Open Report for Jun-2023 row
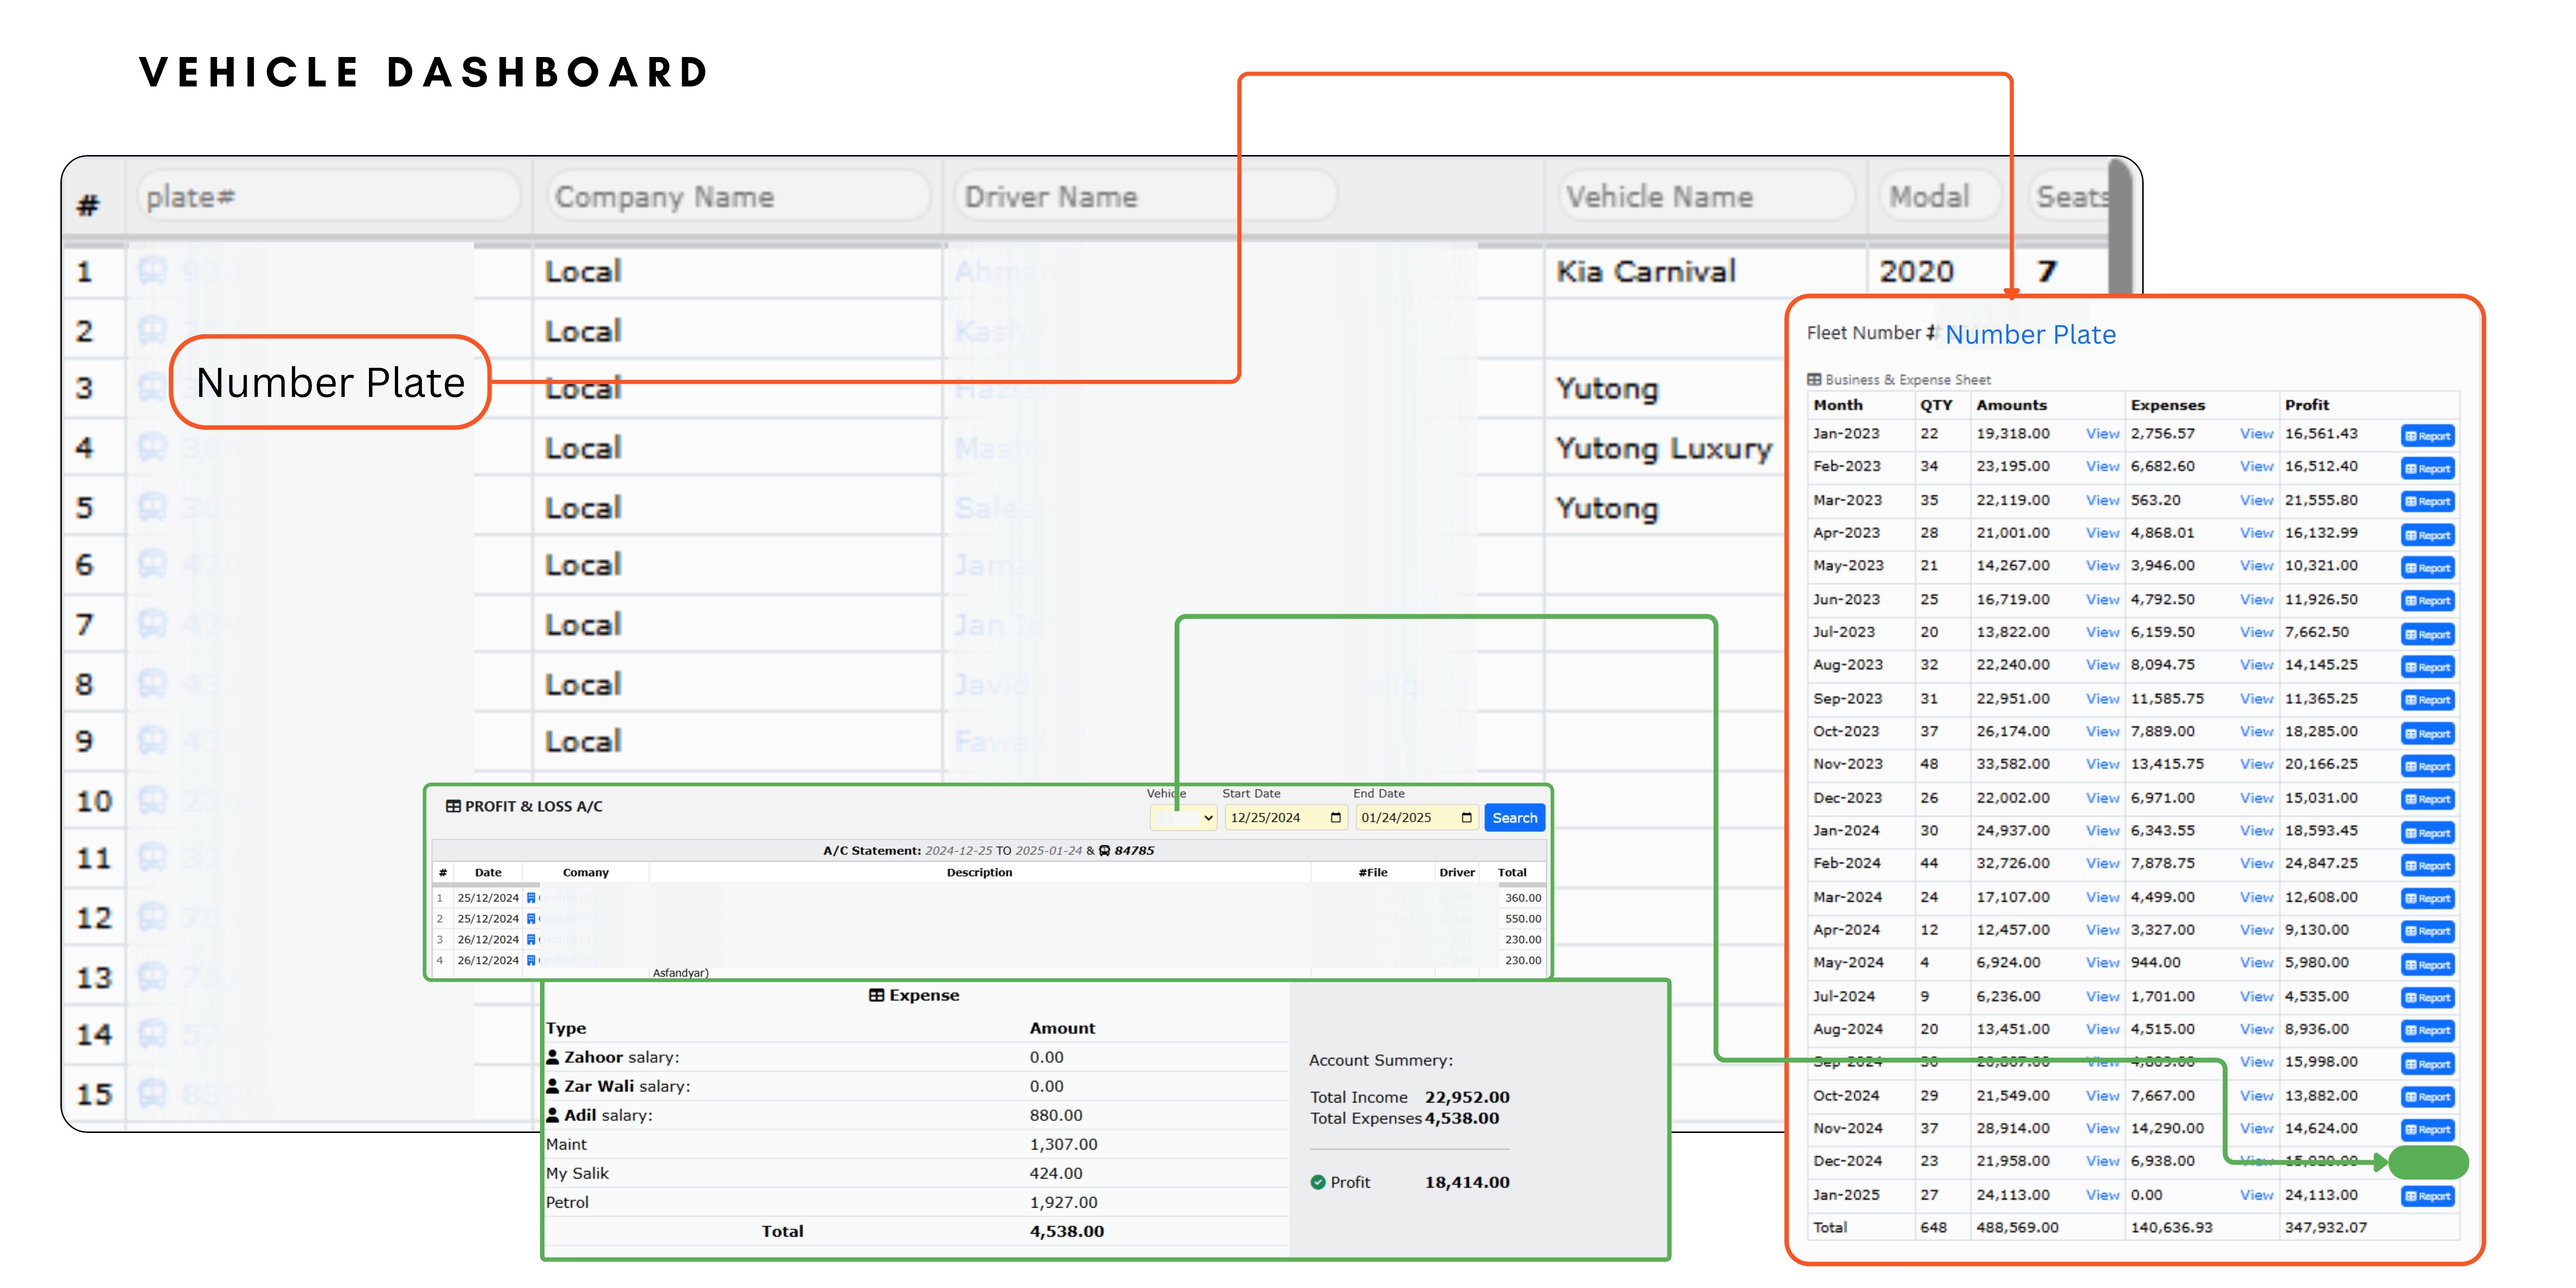 coord(2428,601)
